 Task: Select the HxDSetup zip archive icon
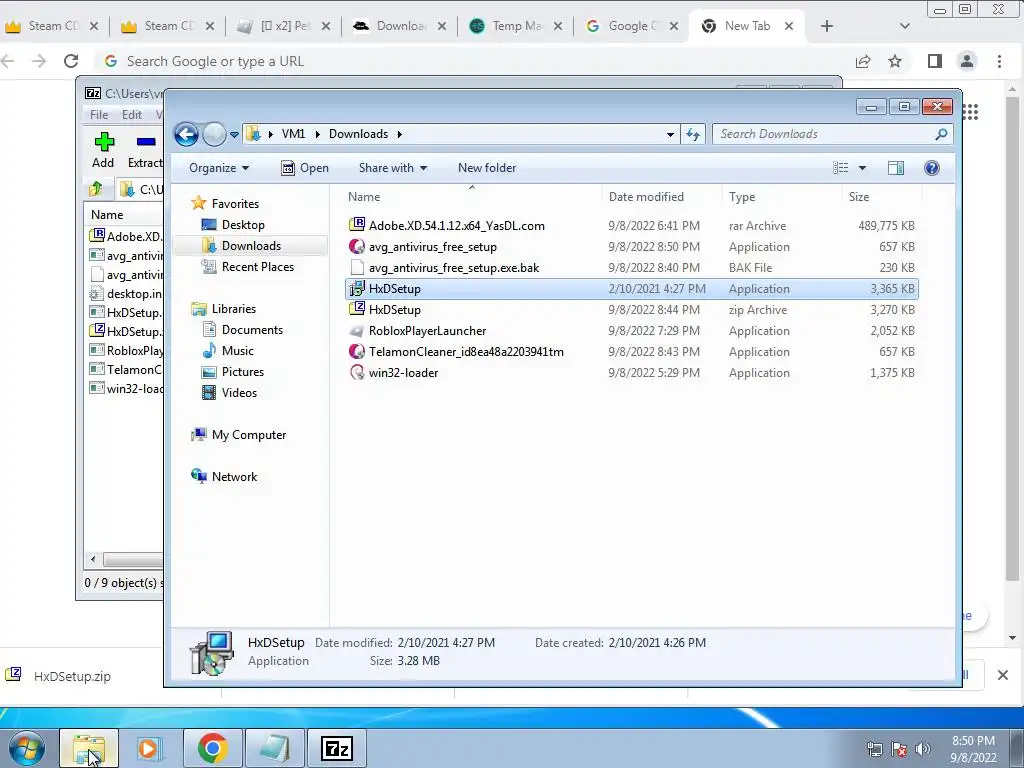pyautogui.click(x=357, y=310)
